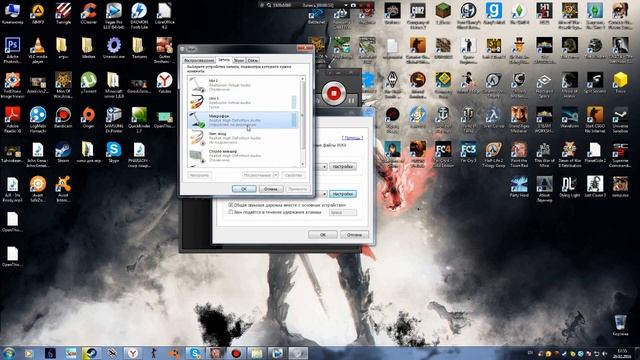Select the Computer desktop icon
Viewport: 640px width, 360px height.
[12, 14]
